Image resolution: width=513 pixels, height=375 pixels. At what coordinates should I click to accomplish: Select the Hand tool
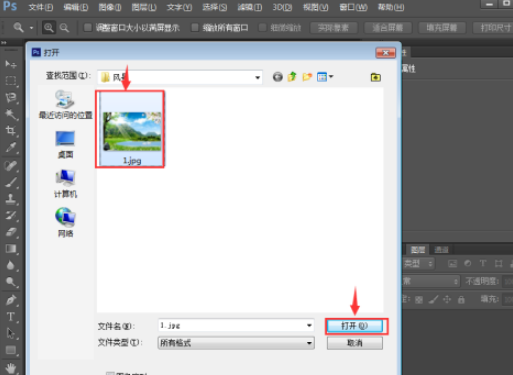[x=11, y=368]
